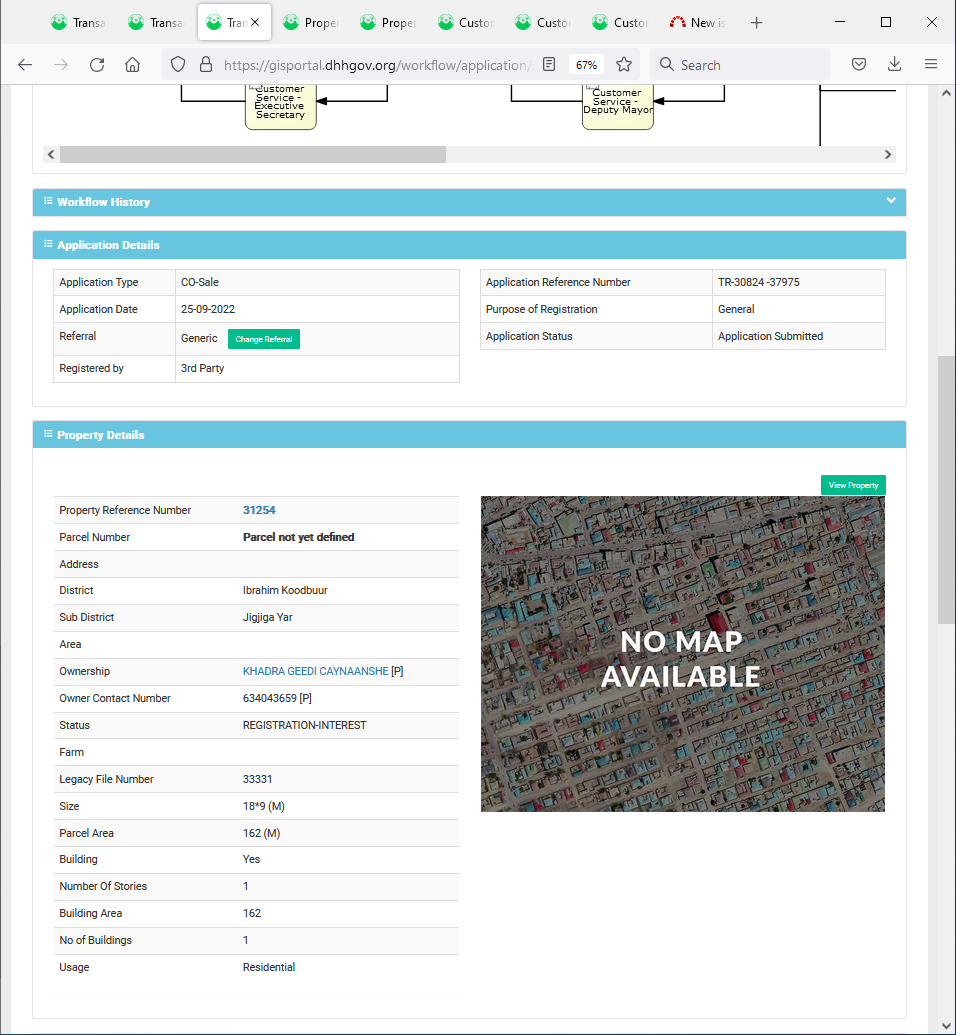Screen dimensions: 956x1035
Task: Select sub district Jigjiga Yar
Action: tap(267, 618)
